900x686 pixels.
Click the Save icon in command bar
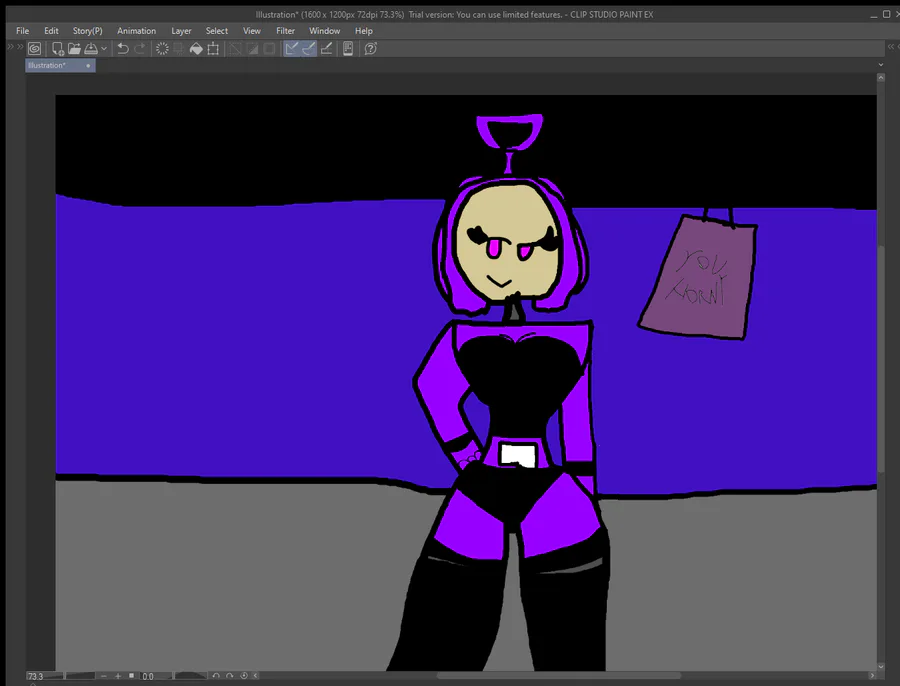pyautogui.click(x=91, y=49)
